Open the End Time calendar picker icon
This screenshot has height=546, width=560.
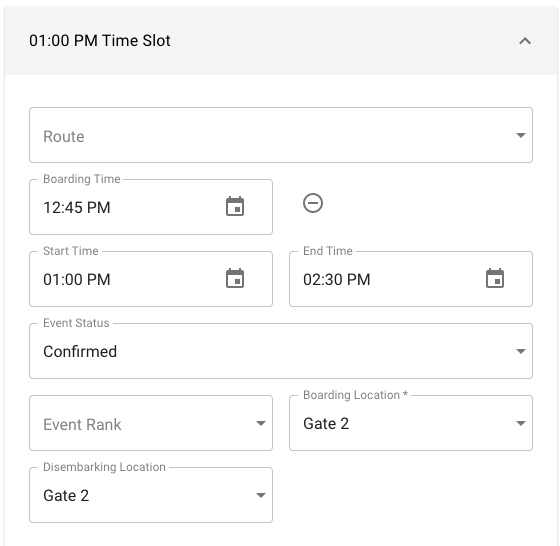click(x=495, y=278)
